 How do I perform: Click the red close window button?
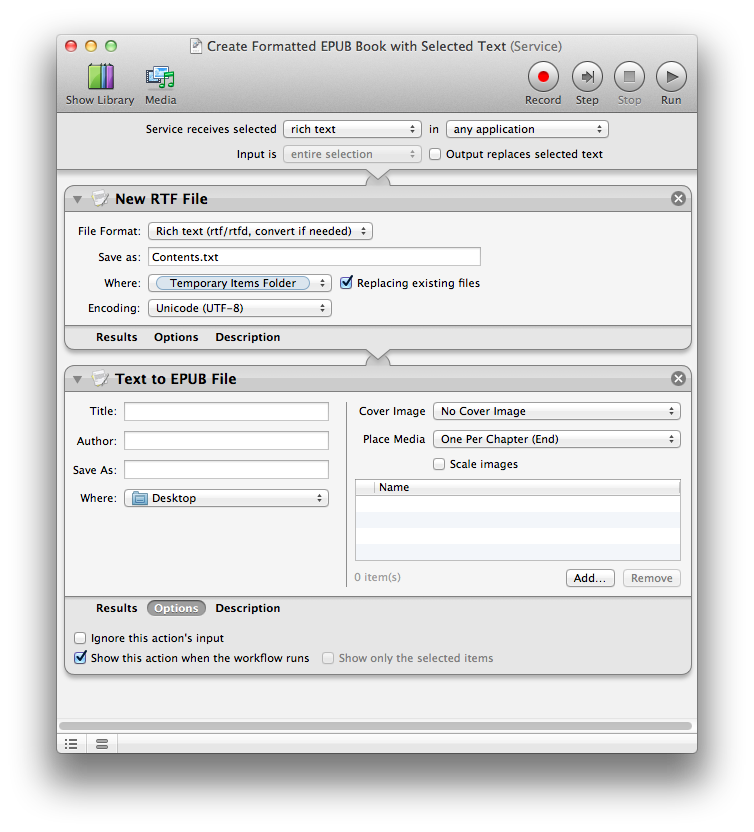click(x=71, y=46)
